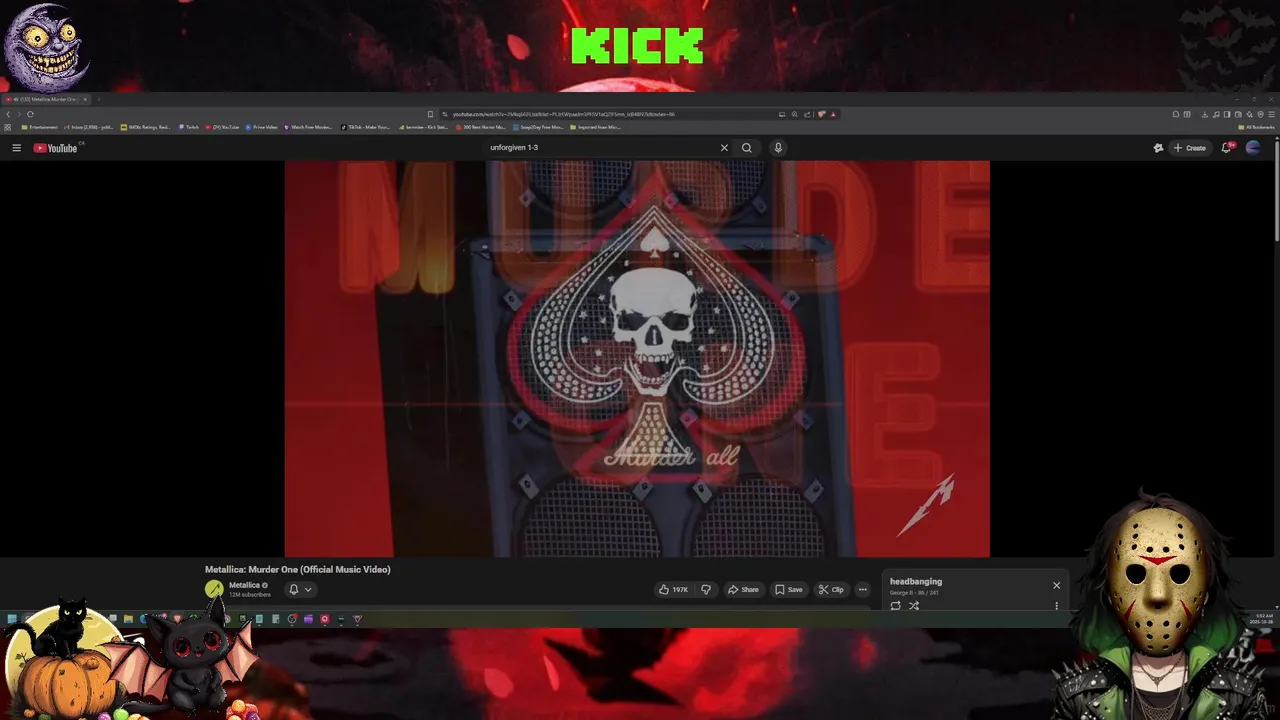This screenshot has width=1280, height=720.
Task: Start voice search with microphone icon
Action: (x=778, y=148)
